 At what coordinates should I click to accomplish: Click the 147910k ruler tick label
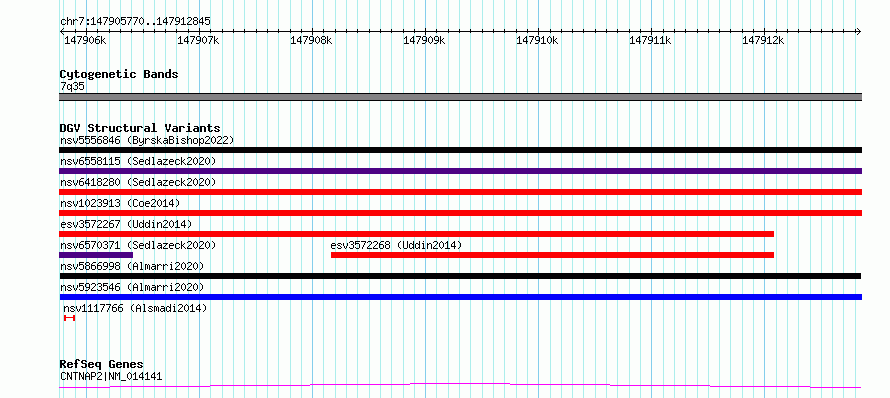tap(537, 40)
